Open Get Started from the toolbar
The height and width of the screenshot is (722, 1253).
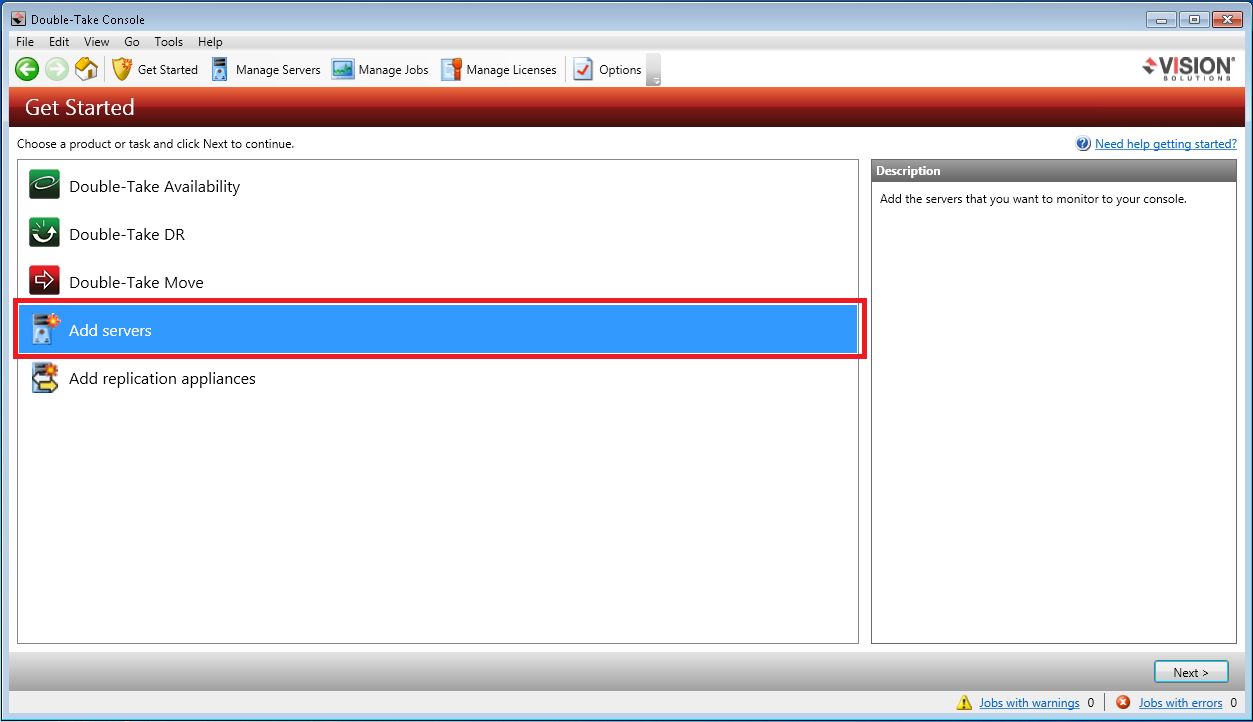coord(155,69)
